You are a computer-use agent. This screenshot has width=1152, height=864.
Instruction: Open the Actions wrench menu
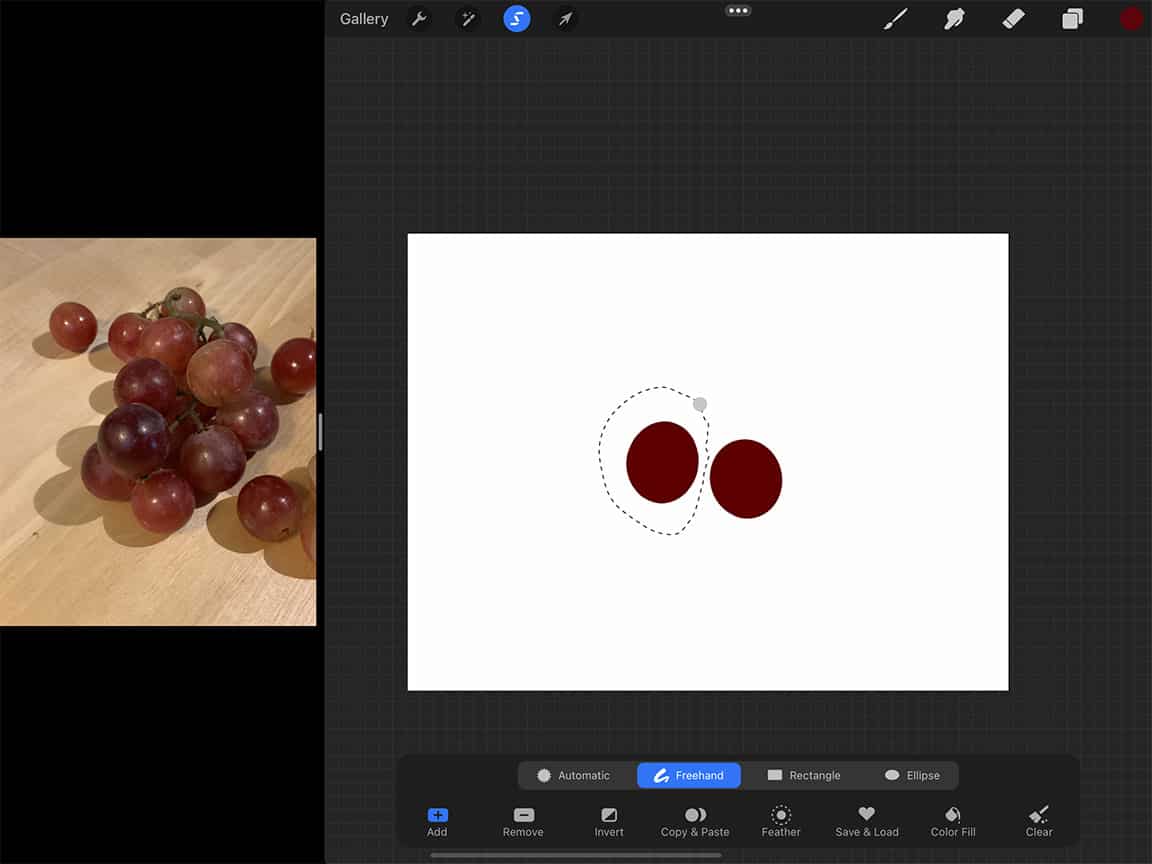(x=419, y=18)
